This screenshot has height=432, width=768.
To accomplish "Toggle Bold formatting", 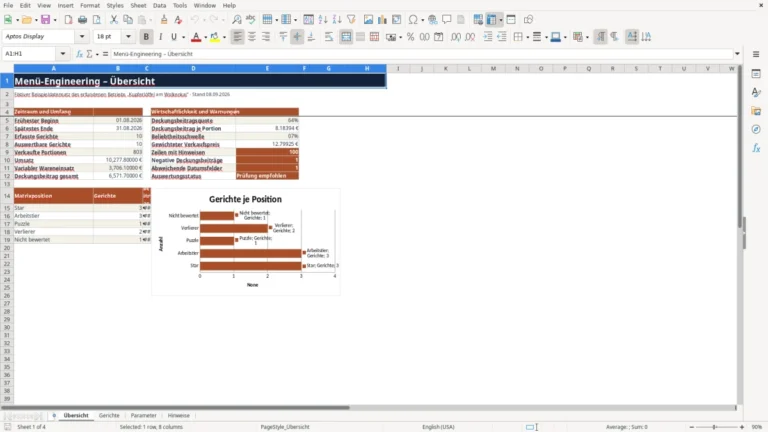I will click(146, 37).
